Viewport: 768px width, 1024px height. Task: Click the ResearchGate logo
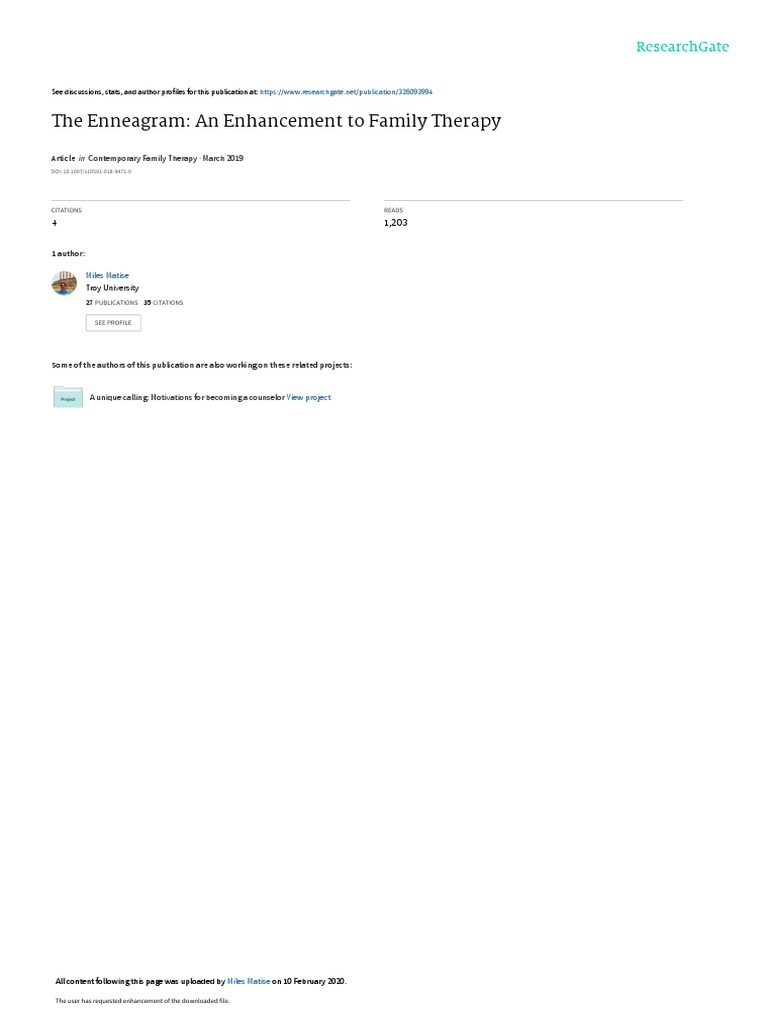click(682, 47)
